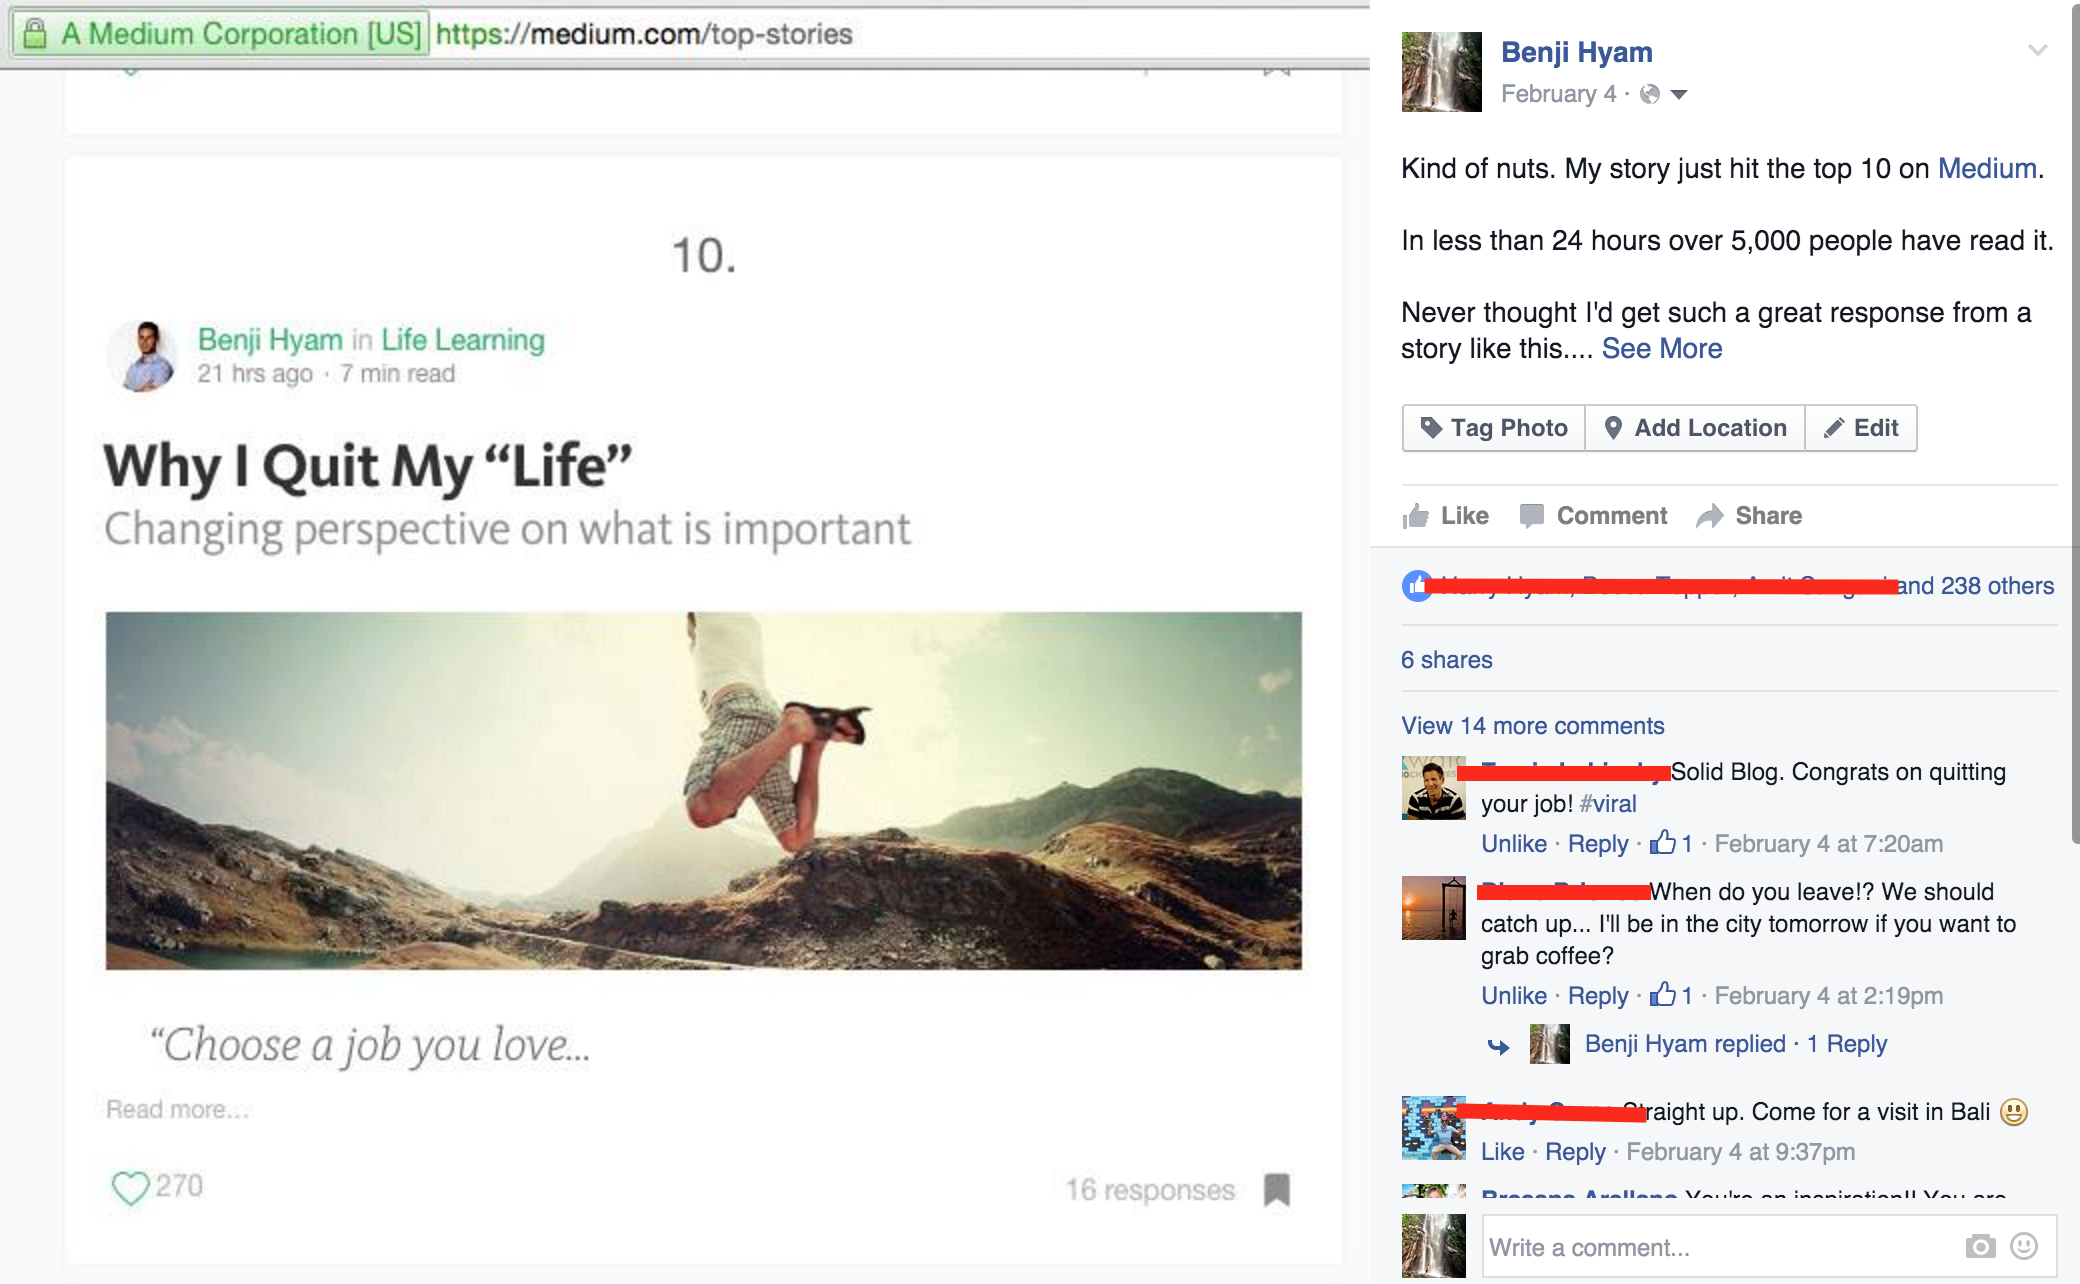Share the Facebook post
Image resolution: width=2080 pixels, height=1284 pixels.
[x=1750, y=516]
